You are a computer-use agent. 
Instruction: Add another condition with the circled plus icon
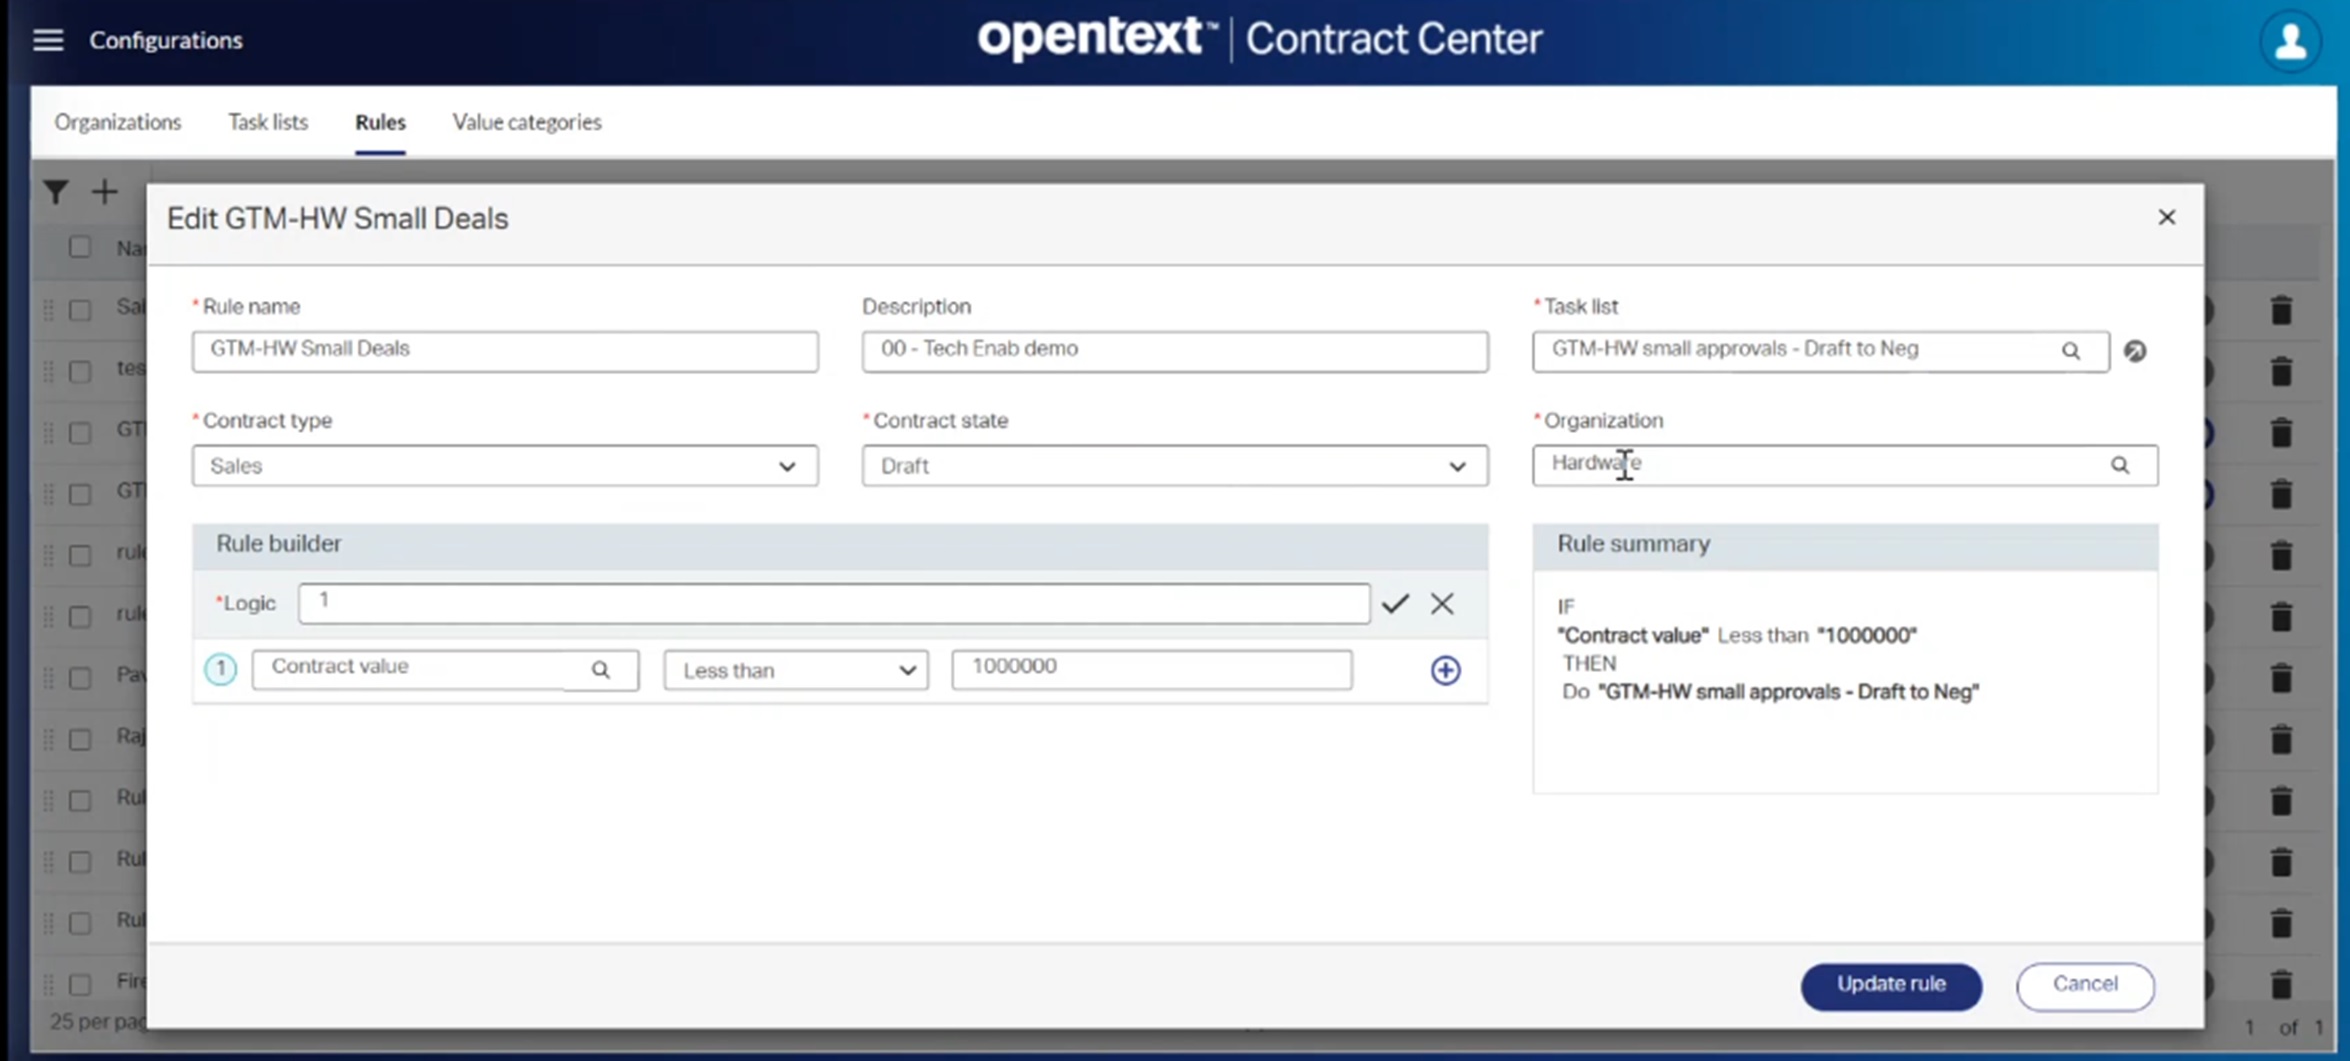coord(1445,670)
